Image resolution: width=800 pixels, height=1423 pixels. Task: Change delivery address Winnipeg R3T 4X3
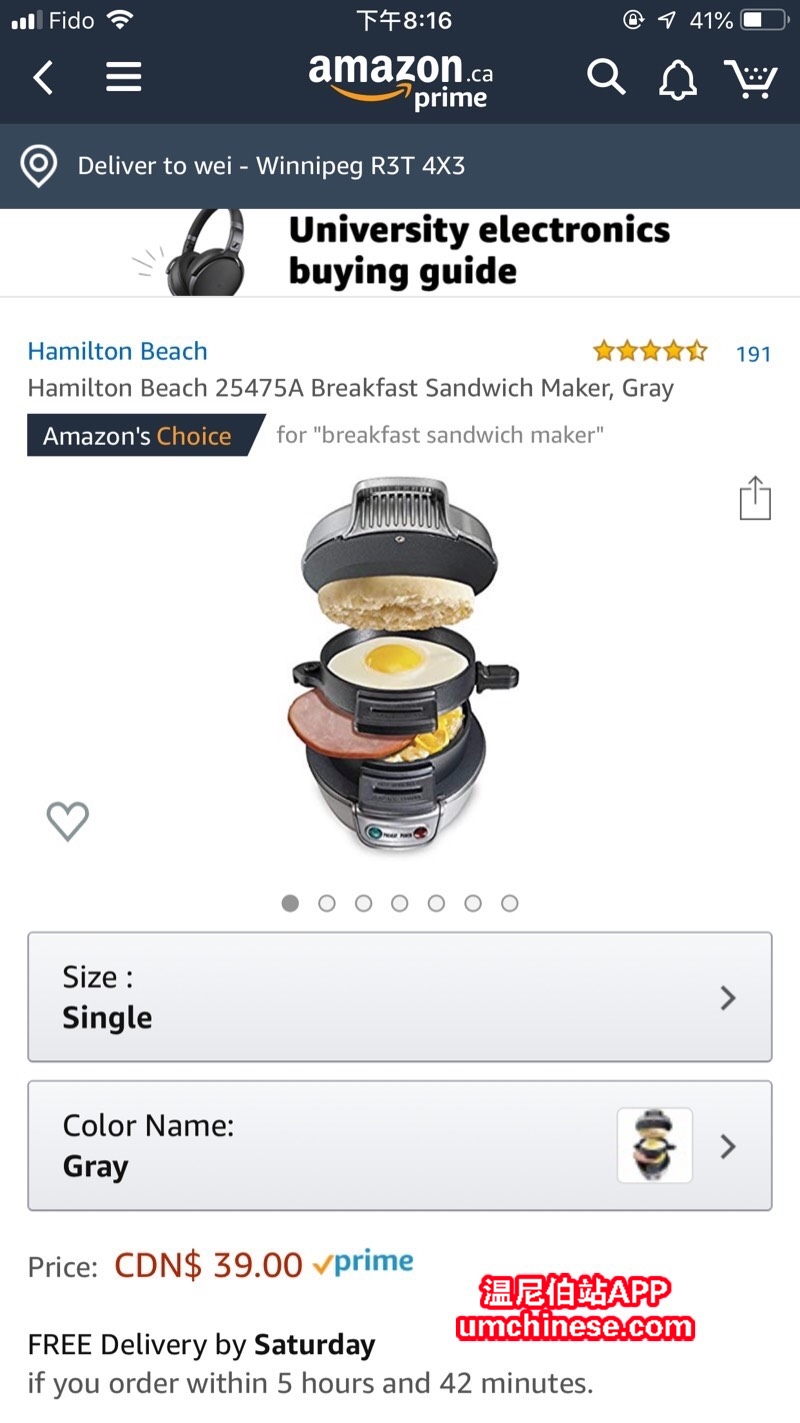(271, 166)
